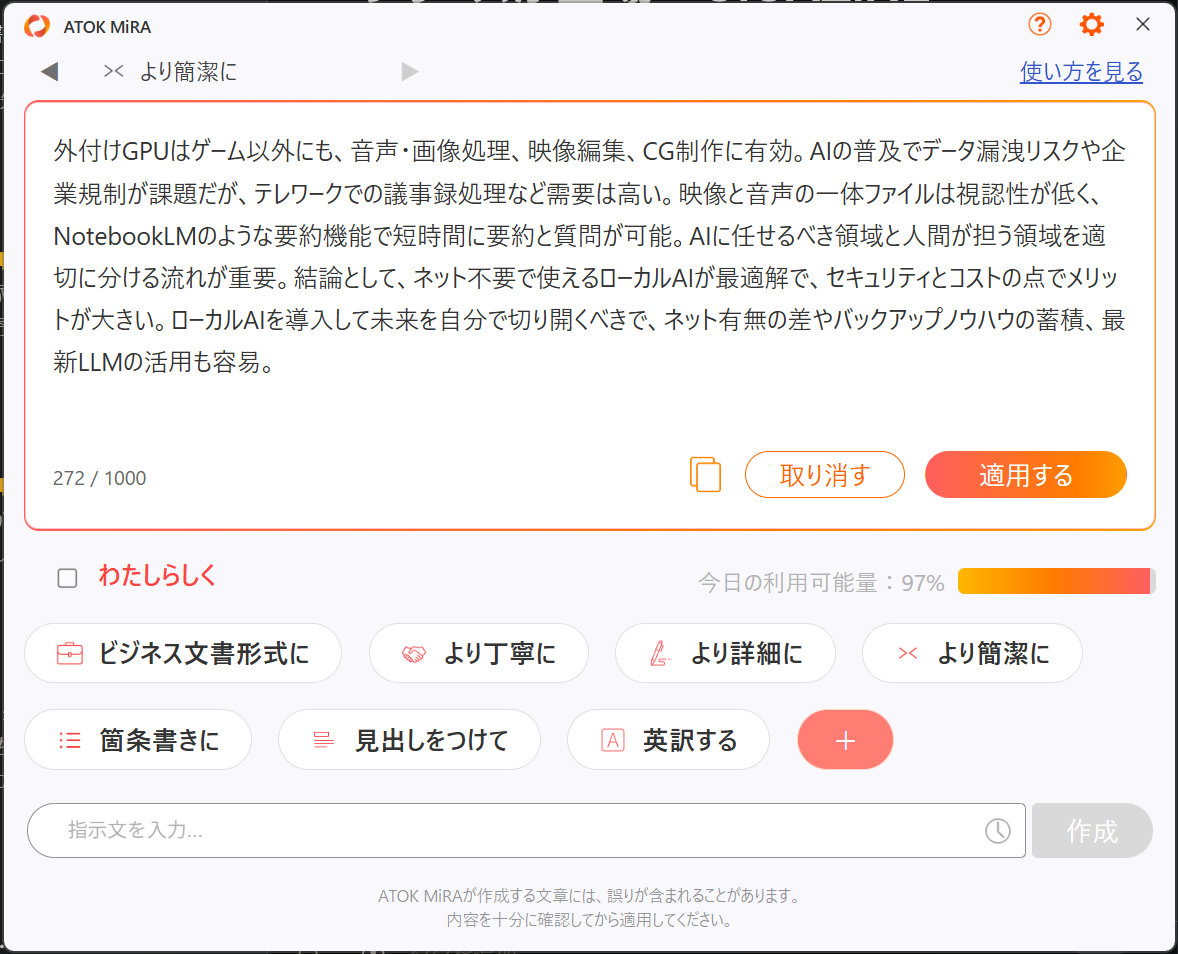This screenshot has height=954, width=1178.
Task: Choose the より詳細に rewrite option
Action: coord(724,654)
